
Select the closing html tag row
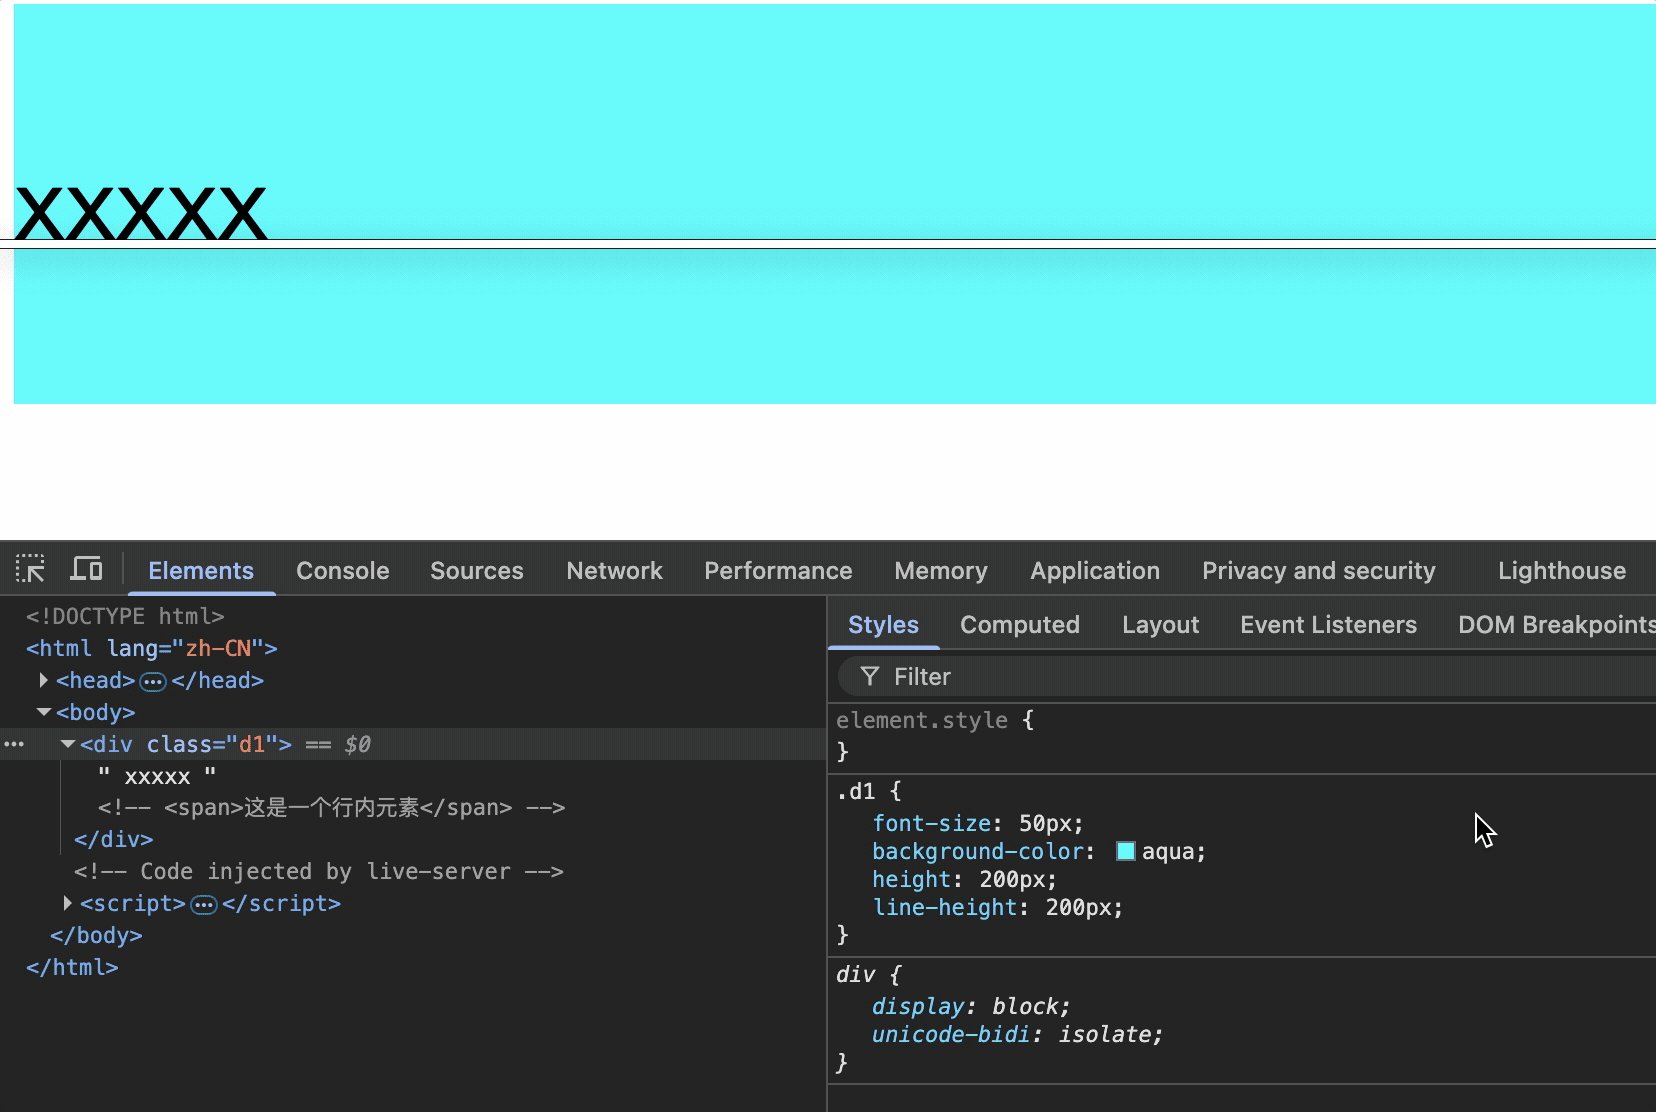pos(72,967)
